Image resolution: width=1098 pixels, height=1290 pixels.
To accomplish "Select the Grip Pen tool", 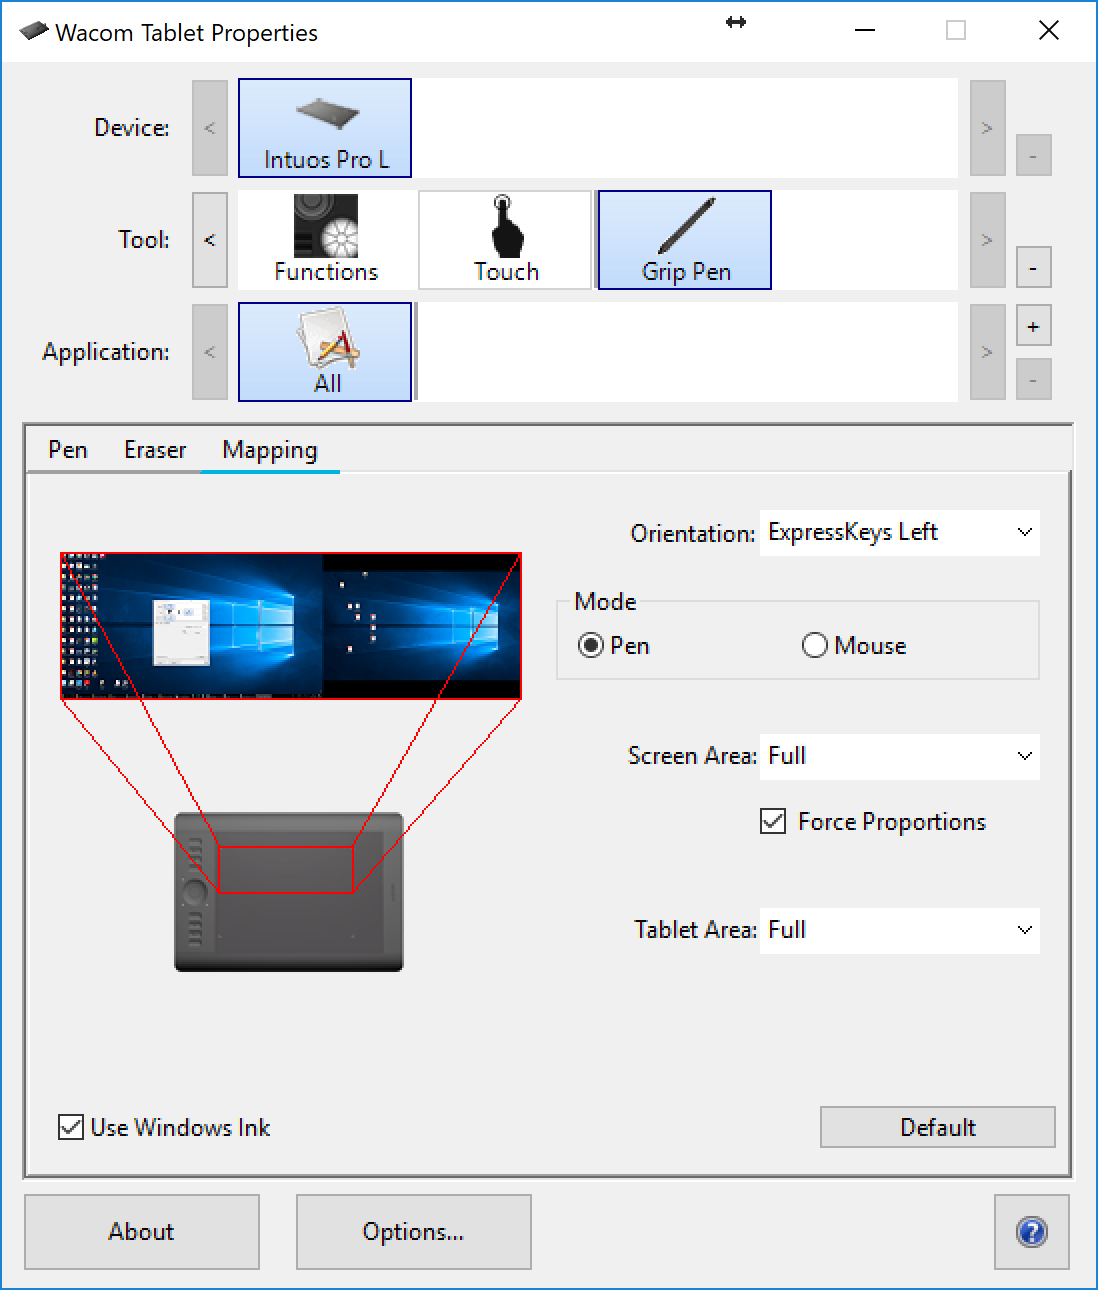I will 685,240.
